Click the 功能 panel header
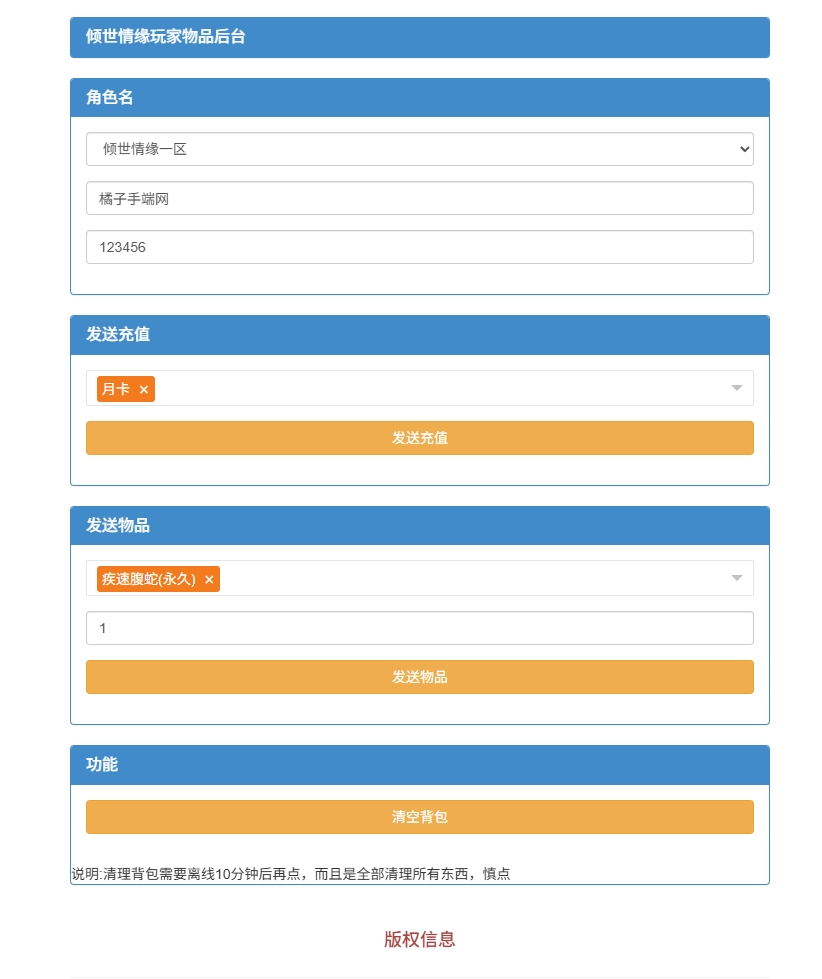Image resolution: width=822 pixels, height=979 pixels. [x=419, y=765]
